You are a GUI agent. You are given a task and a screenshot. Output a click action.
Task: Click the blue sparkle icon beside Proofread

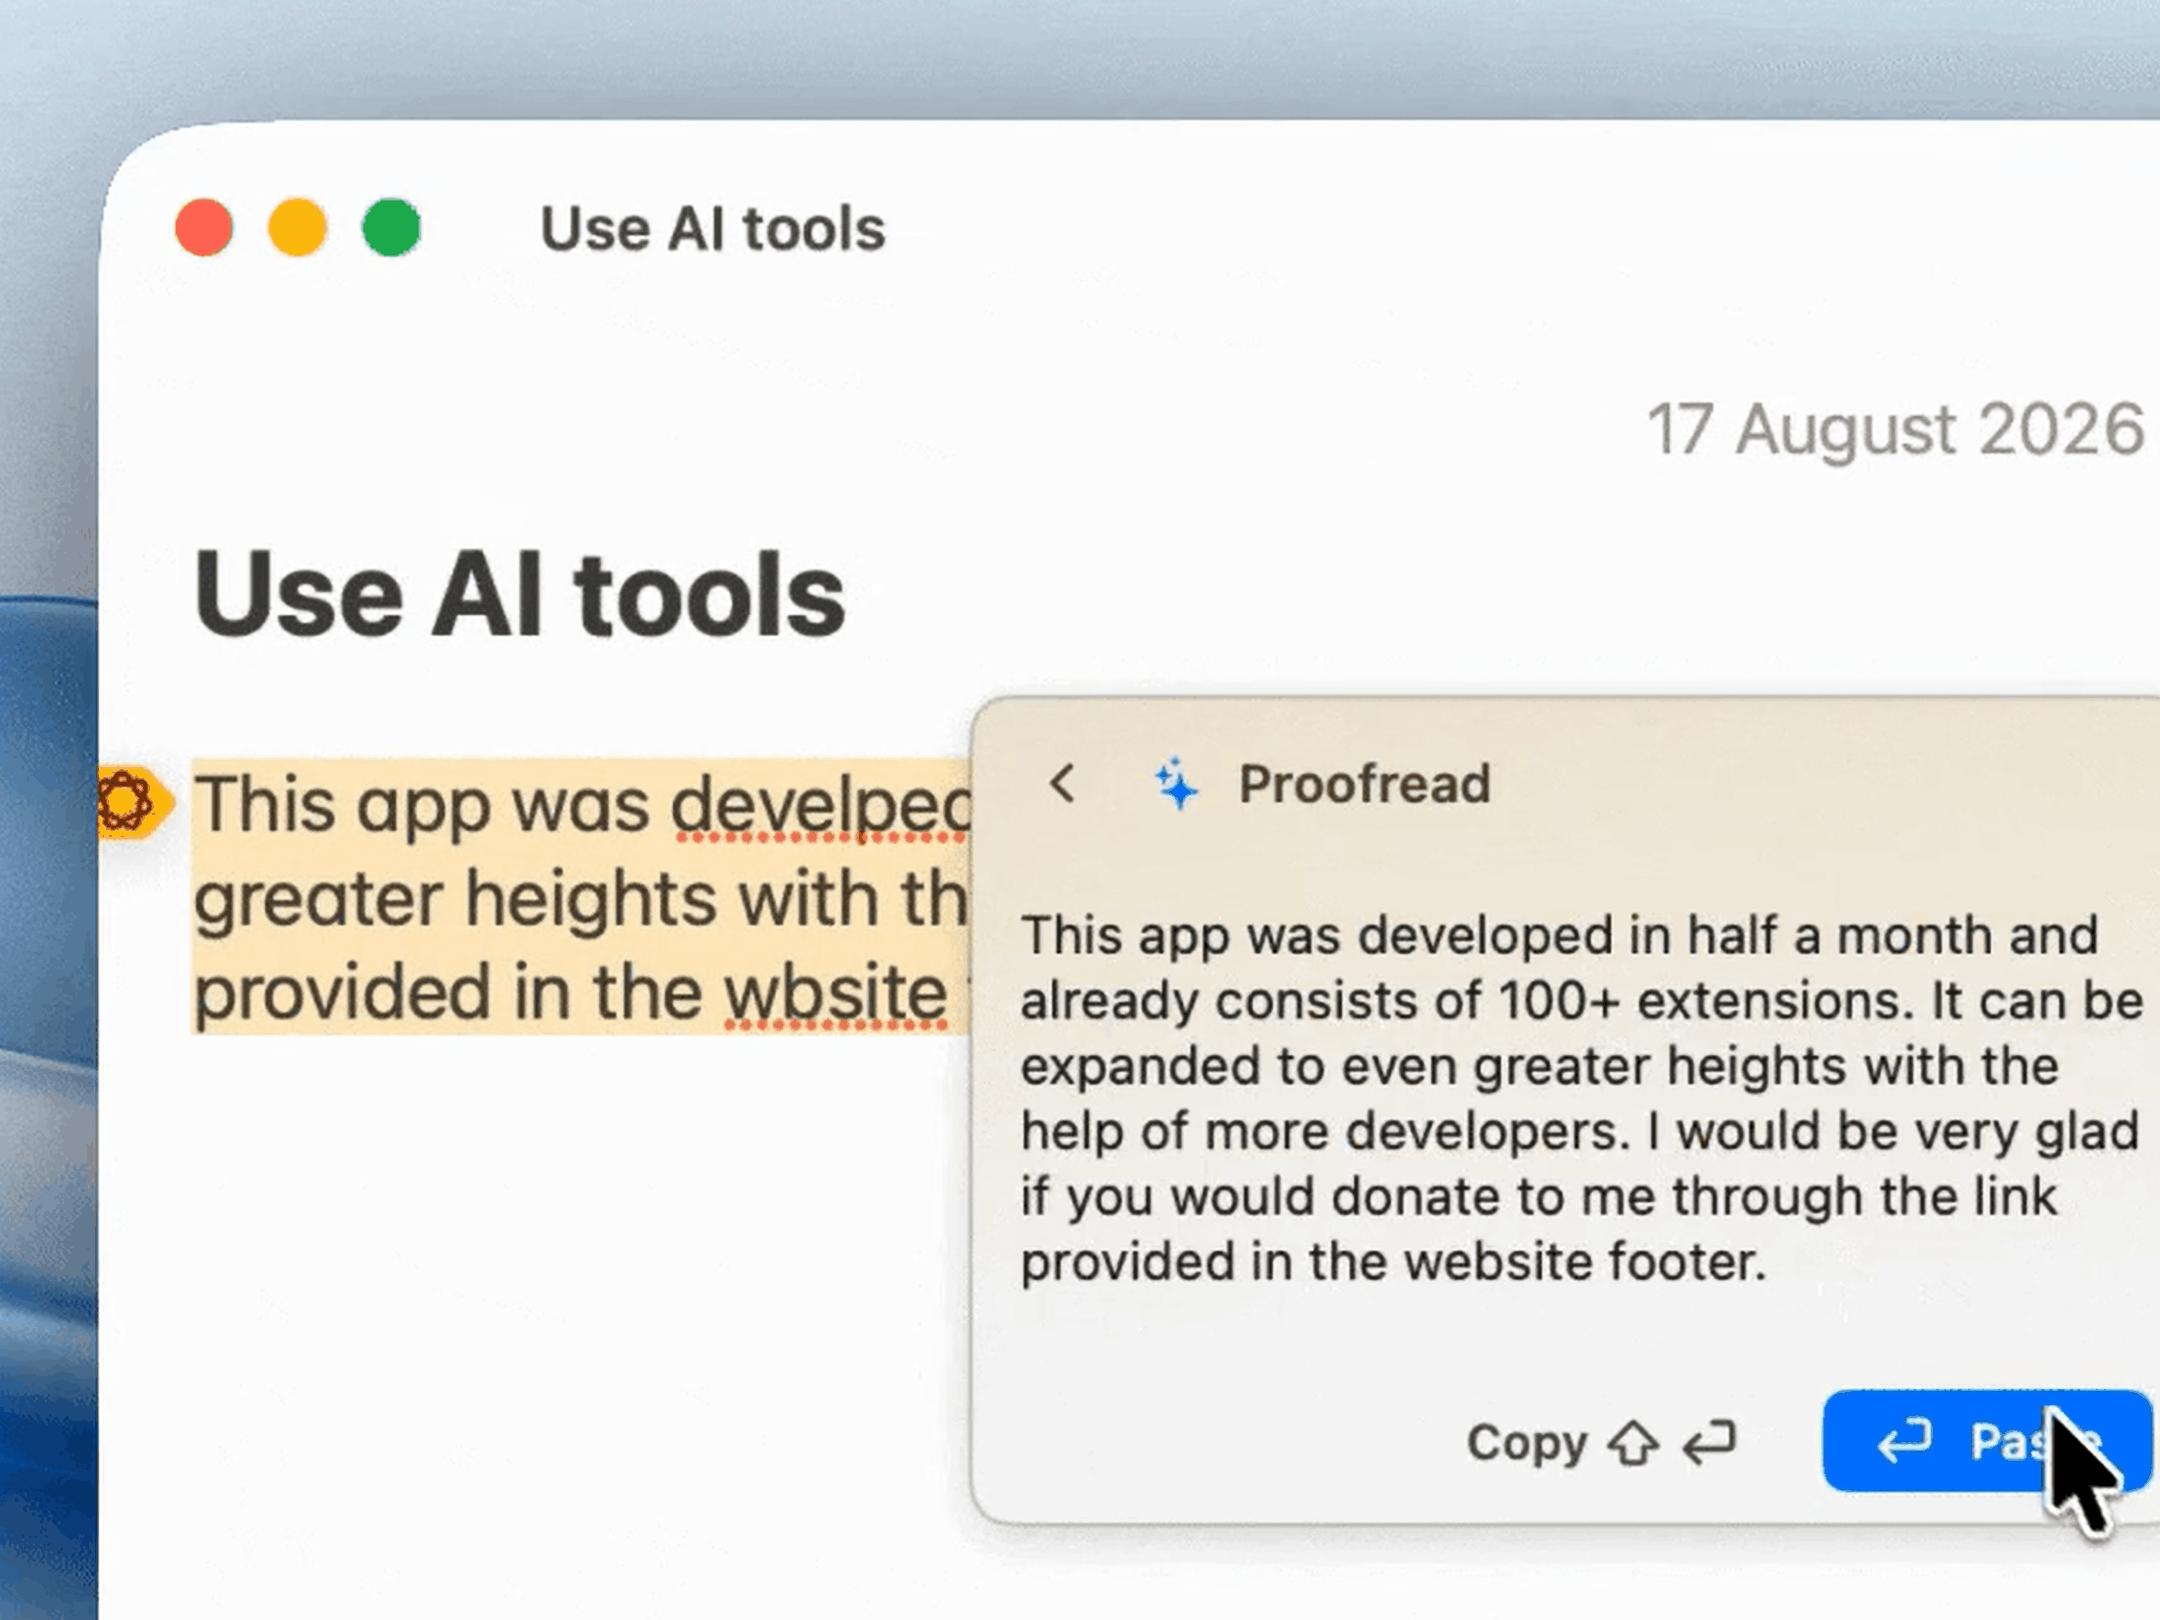1177,784
